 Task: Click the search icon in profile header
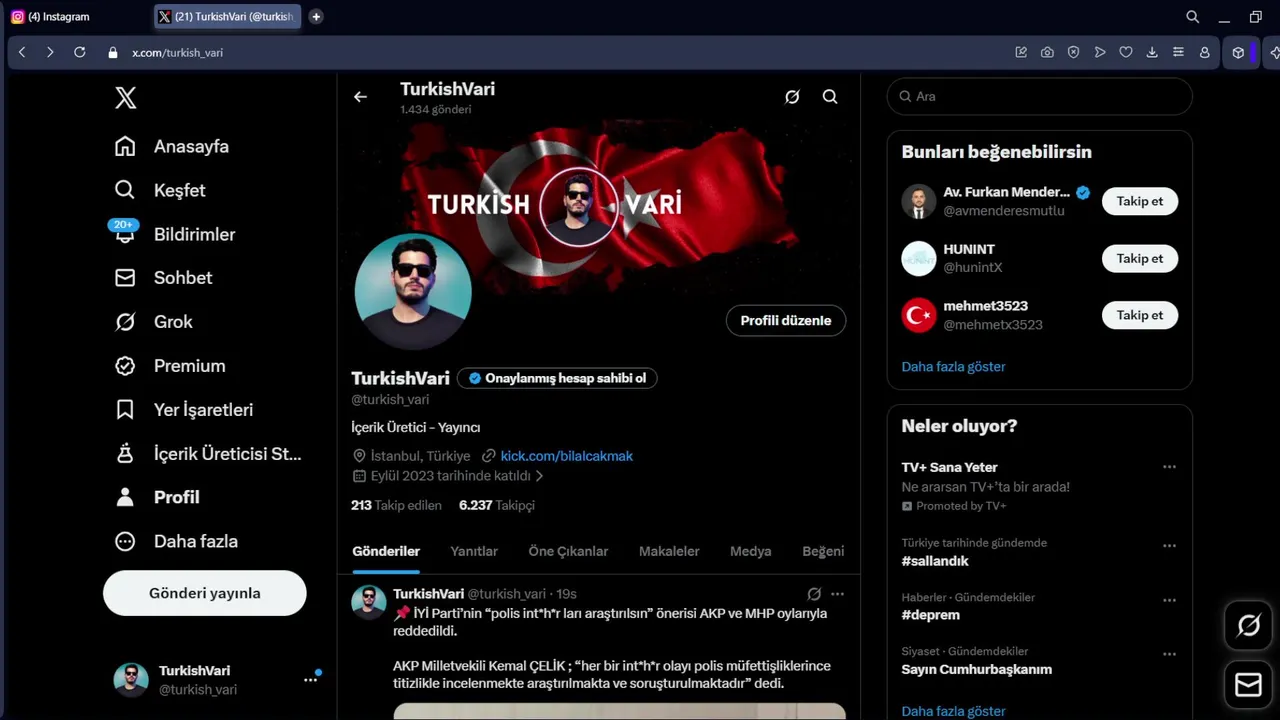point(830,97)
